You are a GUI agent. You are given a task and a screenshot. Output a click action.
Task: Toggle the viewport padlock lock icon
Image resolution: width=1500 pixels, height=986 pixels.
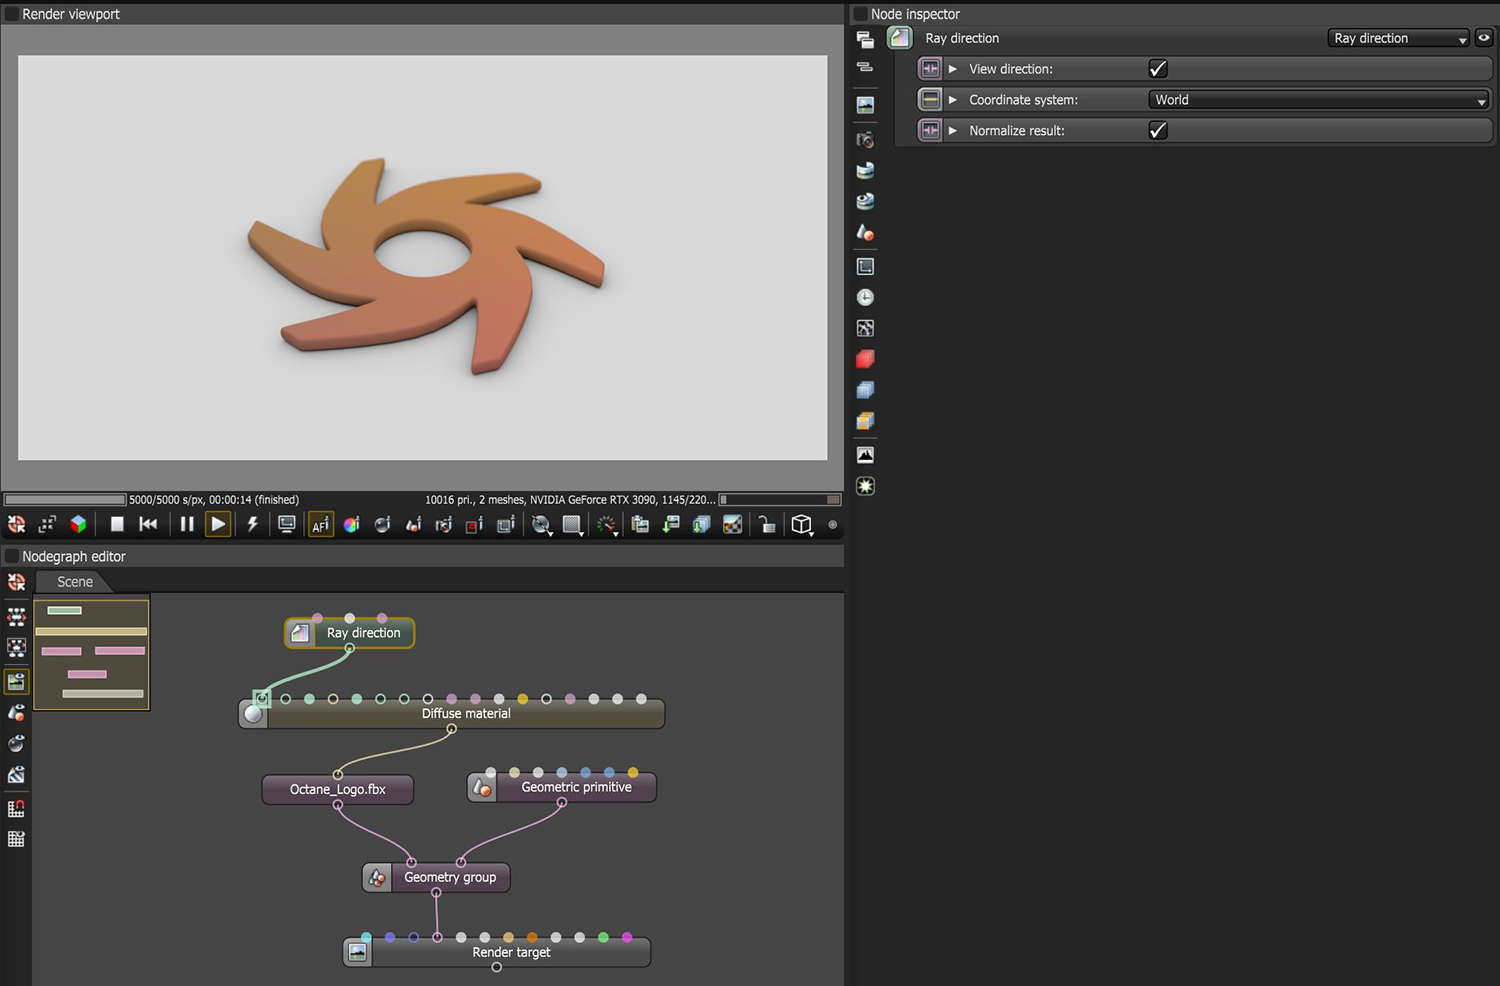(x=766, y=524)
